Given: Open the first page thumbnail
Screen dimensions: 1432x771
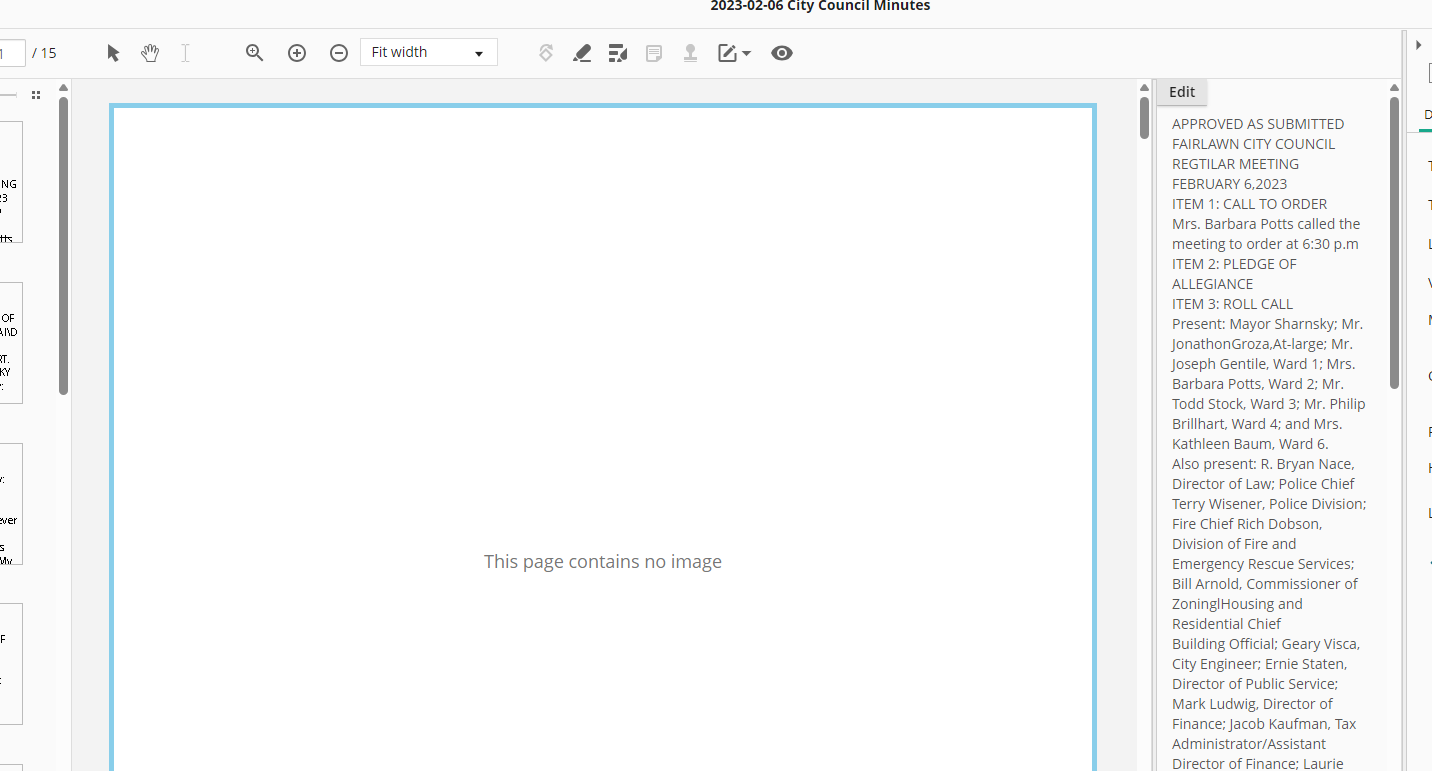Looking at the screenshot, I should [10, 182].
